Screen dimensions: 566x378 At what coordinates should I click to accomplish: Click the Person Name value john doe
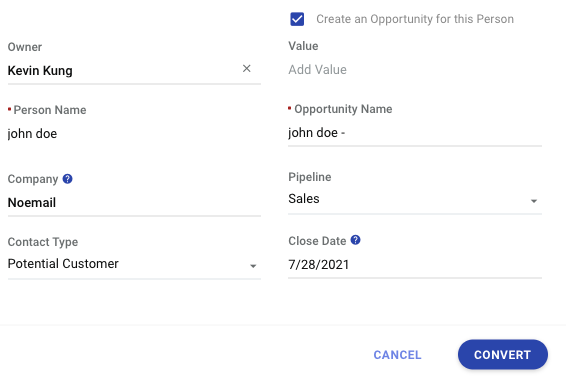tap(32, 134)
